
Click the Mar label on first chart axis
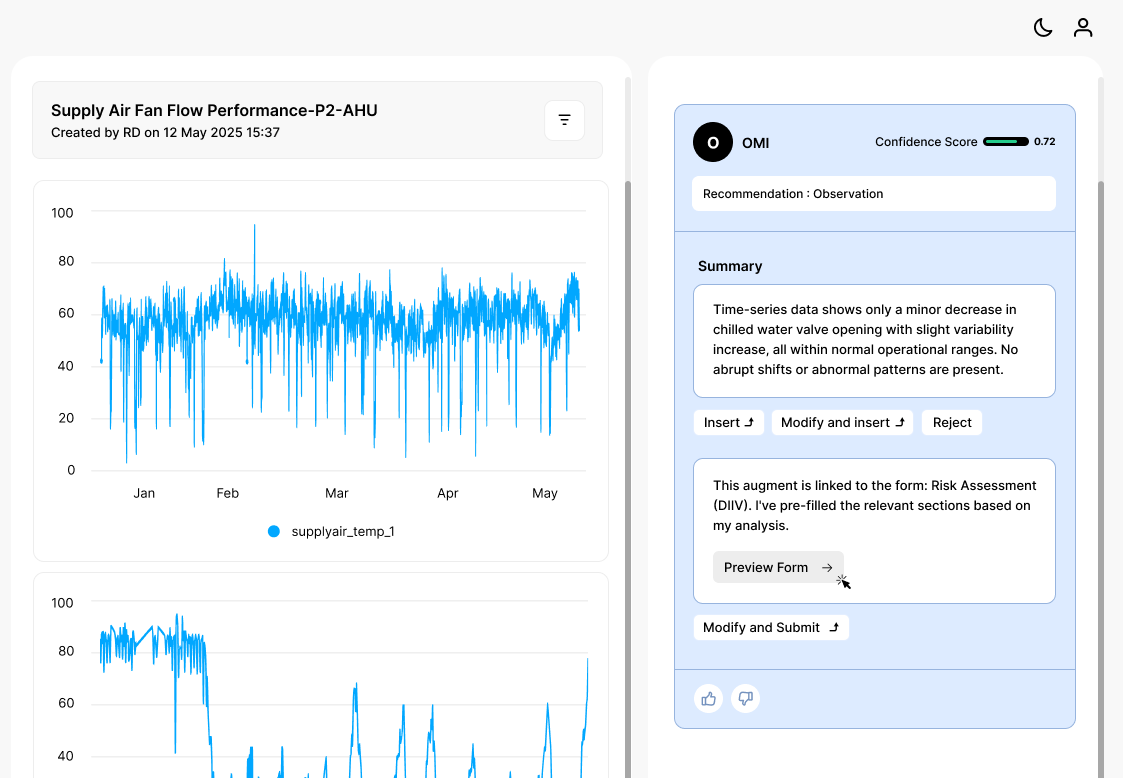coord(337,494)
